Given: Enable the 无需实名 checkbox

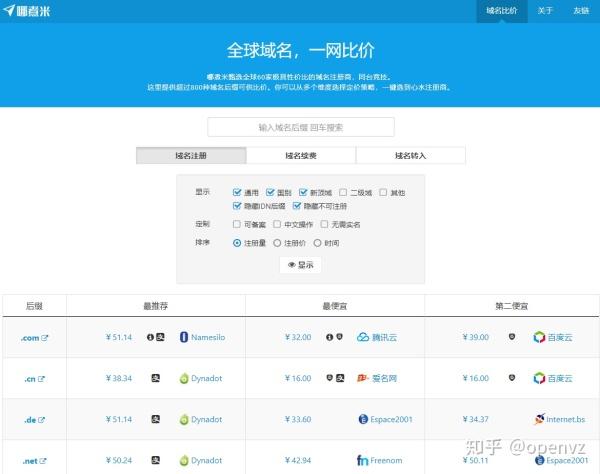Looking at the screenshot, I should [324, 224].
